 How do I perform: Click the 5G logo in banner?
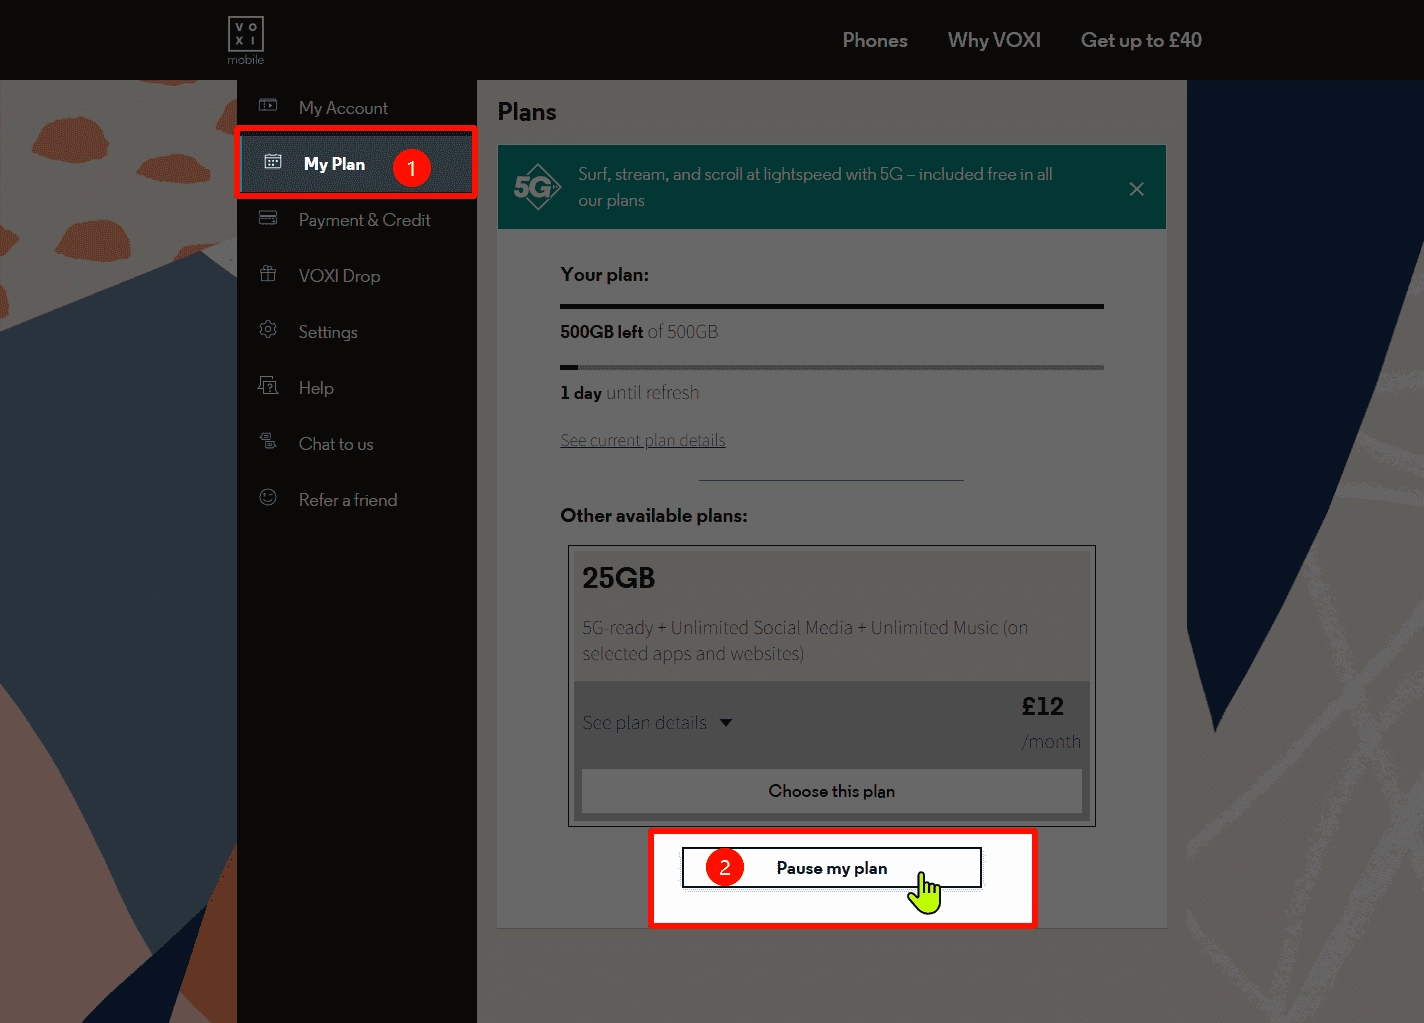click(x=536, y=187)
